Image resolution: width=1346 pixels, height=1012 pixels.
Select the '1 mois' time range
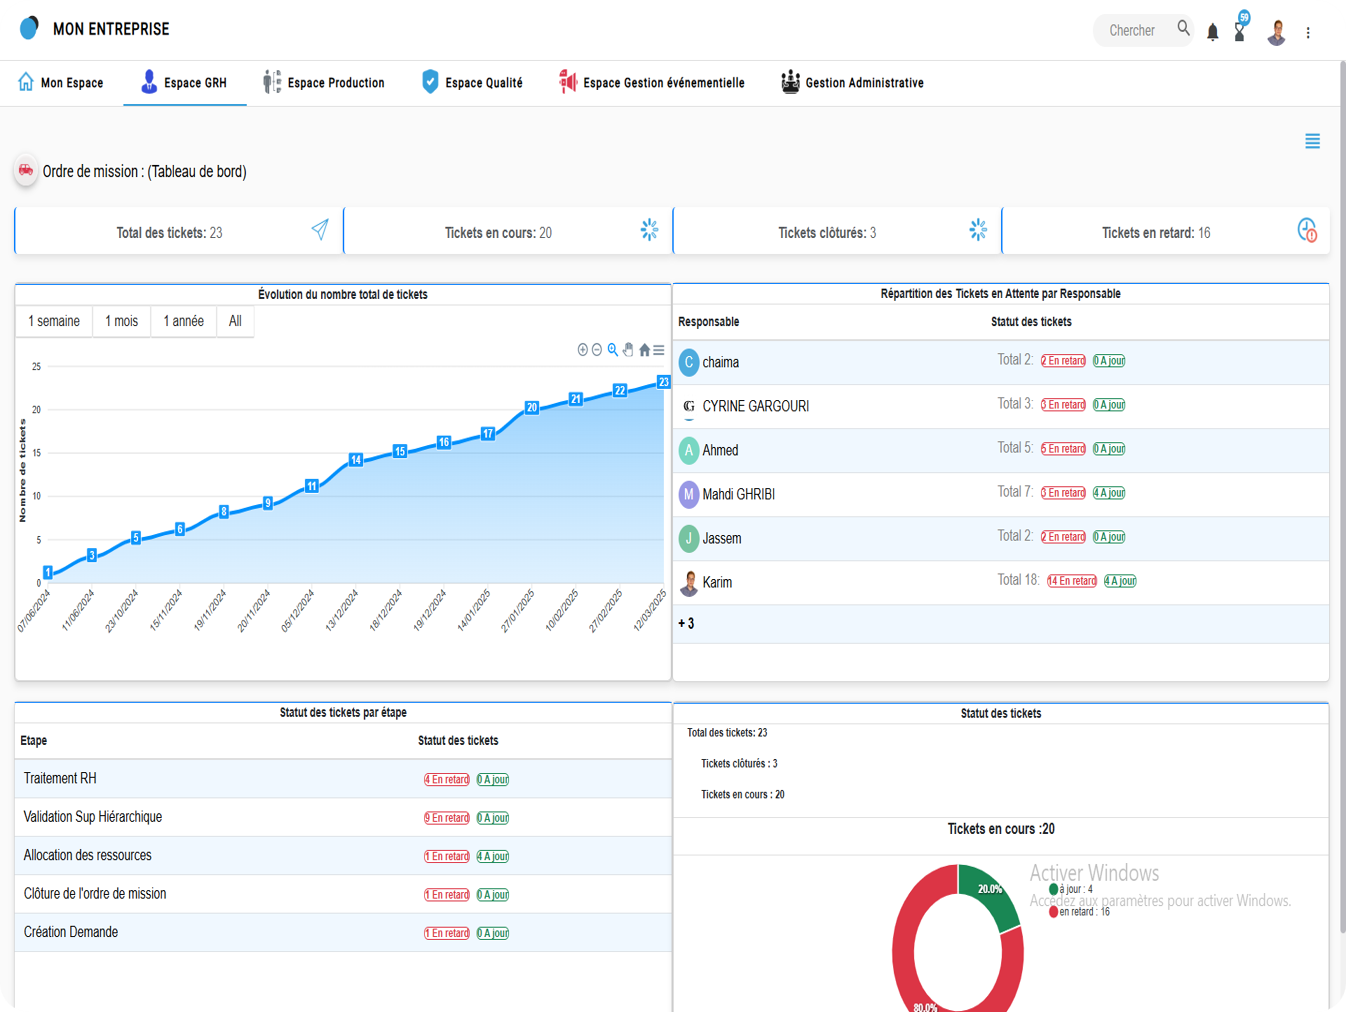tap(122, 321)
